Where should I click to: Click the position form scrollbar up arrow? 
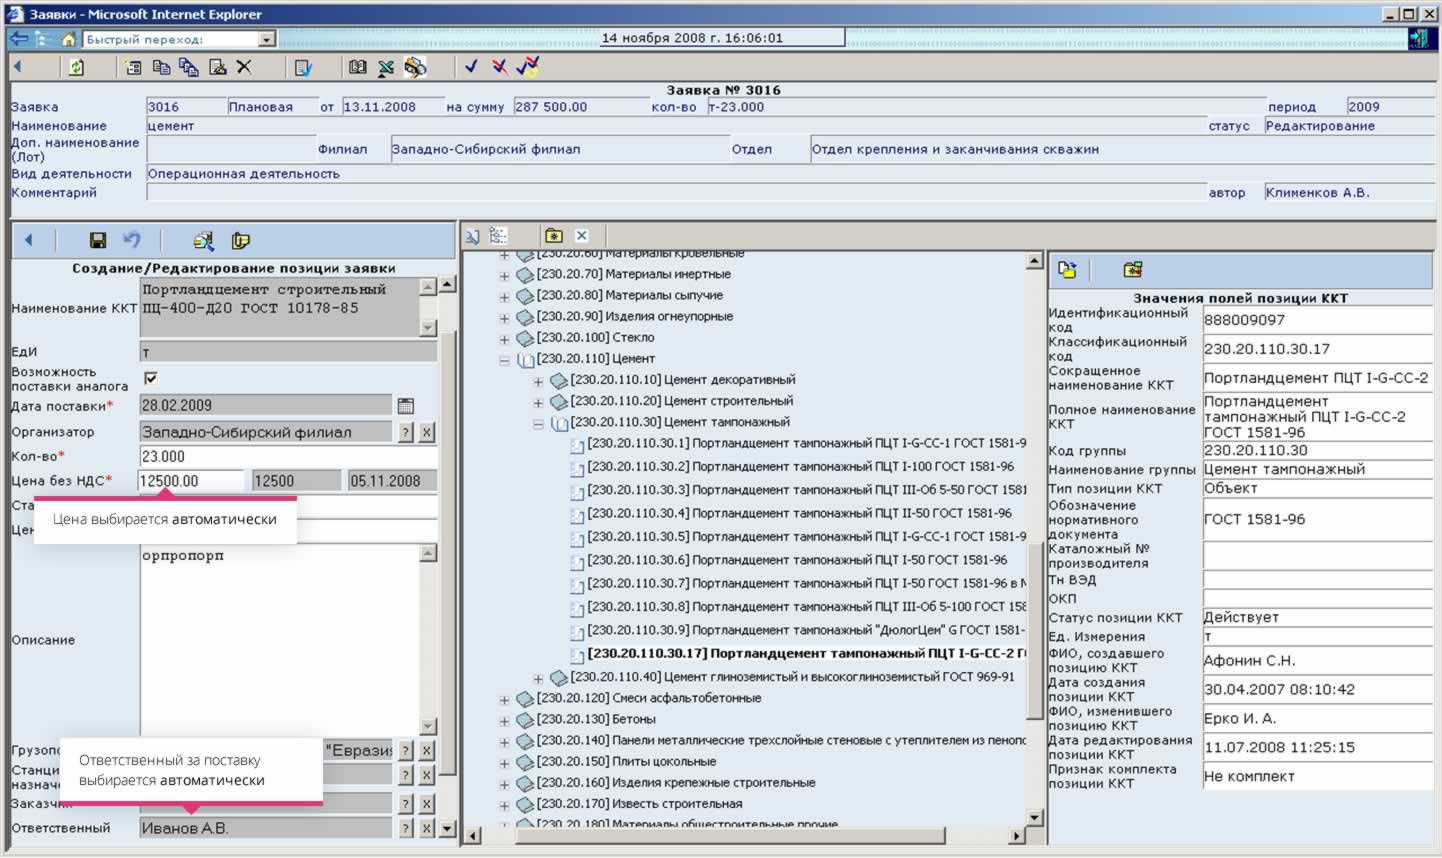(447, 284)
